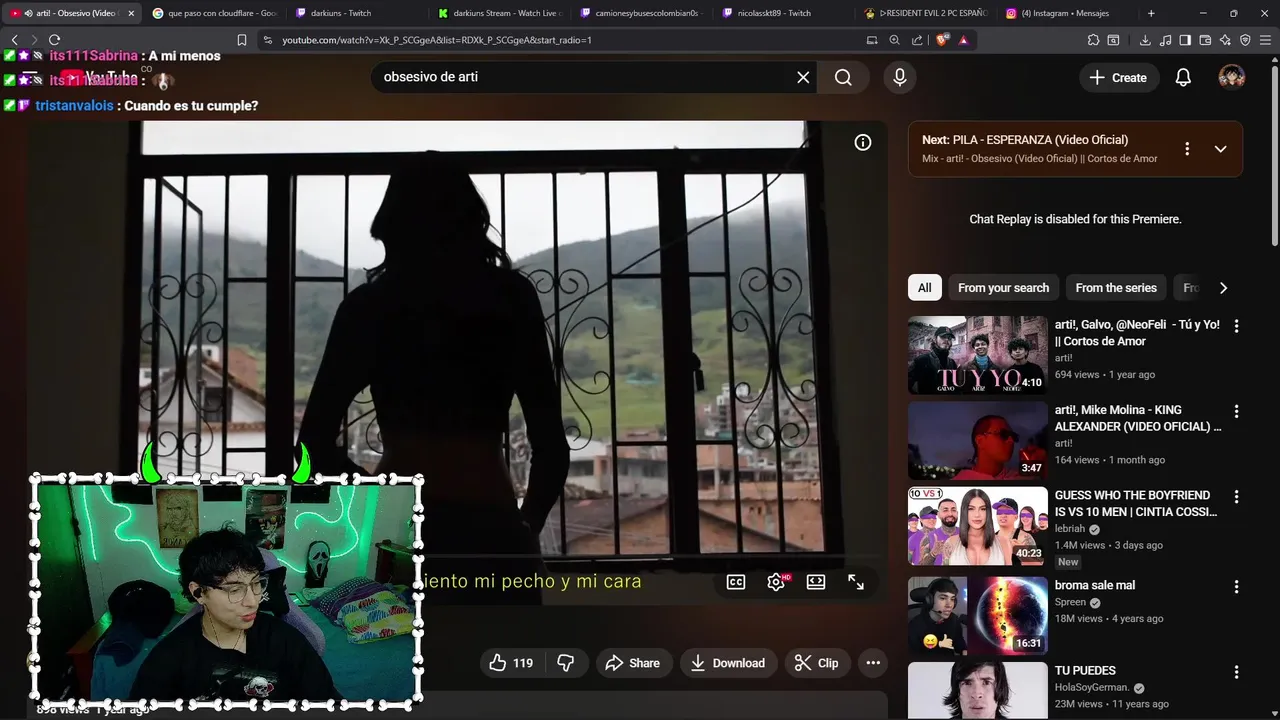Open the playlist music note icon in the browser toolbar
1280x720 pixels.
pos(1165,40)
